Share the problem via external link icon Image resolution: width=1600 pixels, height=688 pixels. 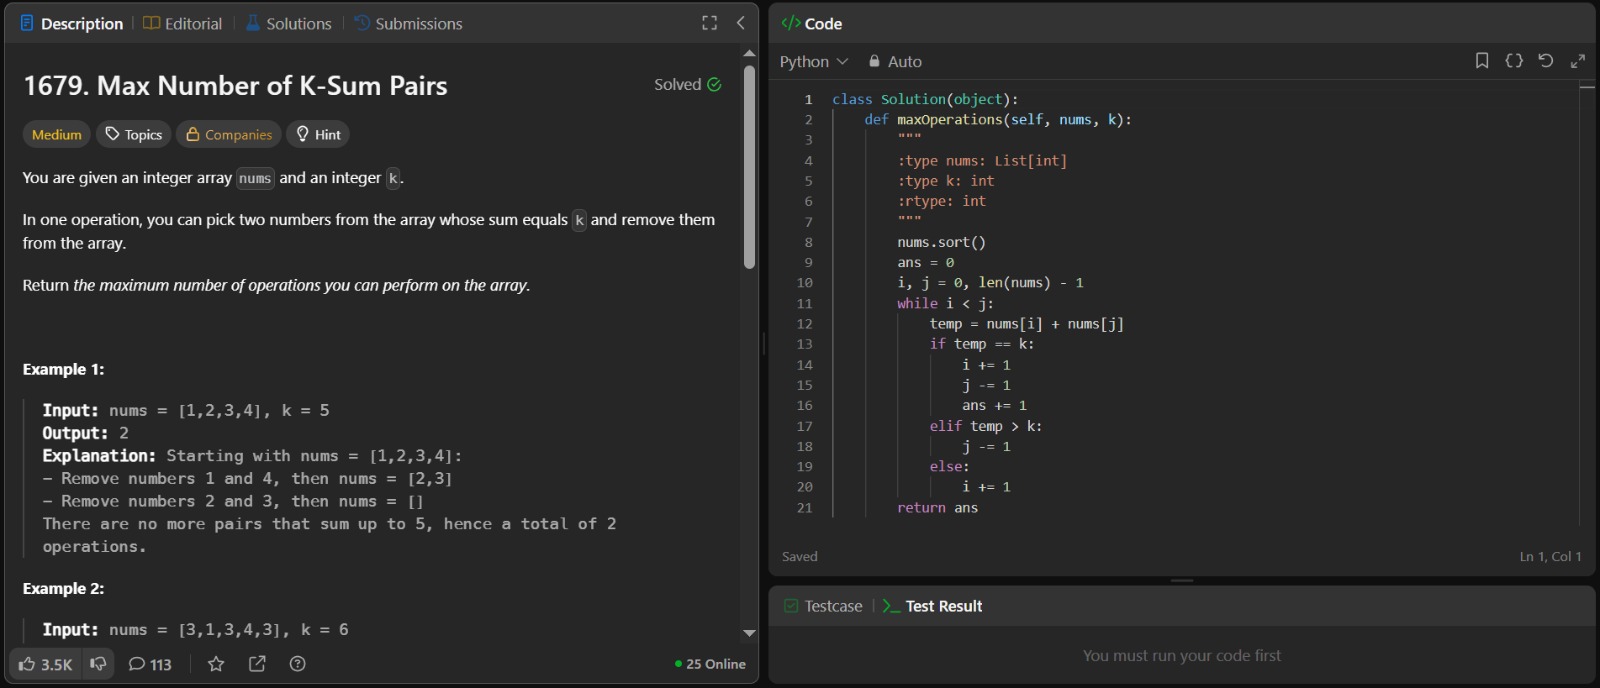[257, 664]
